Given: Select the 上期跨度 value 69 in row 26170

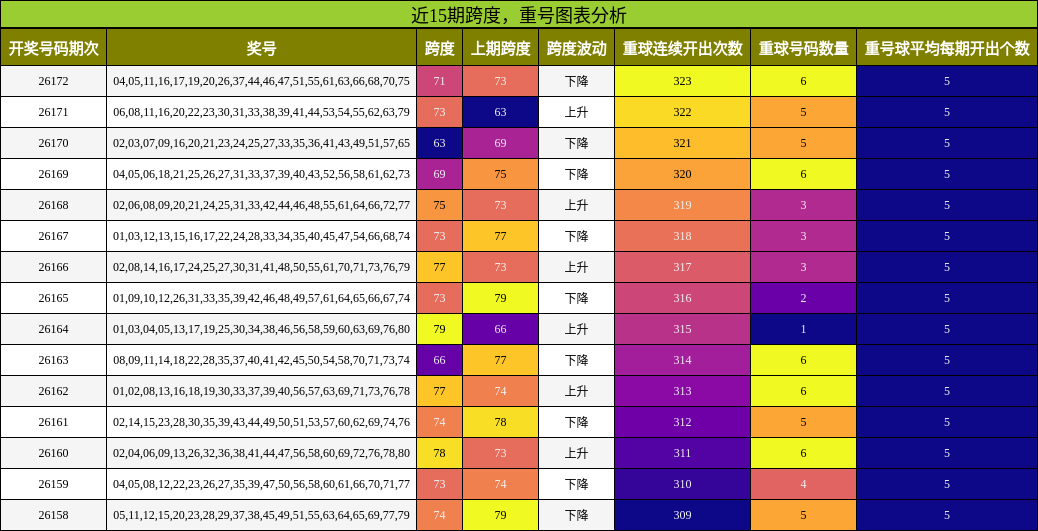Looking at the screenshot, I should [500, 143].
